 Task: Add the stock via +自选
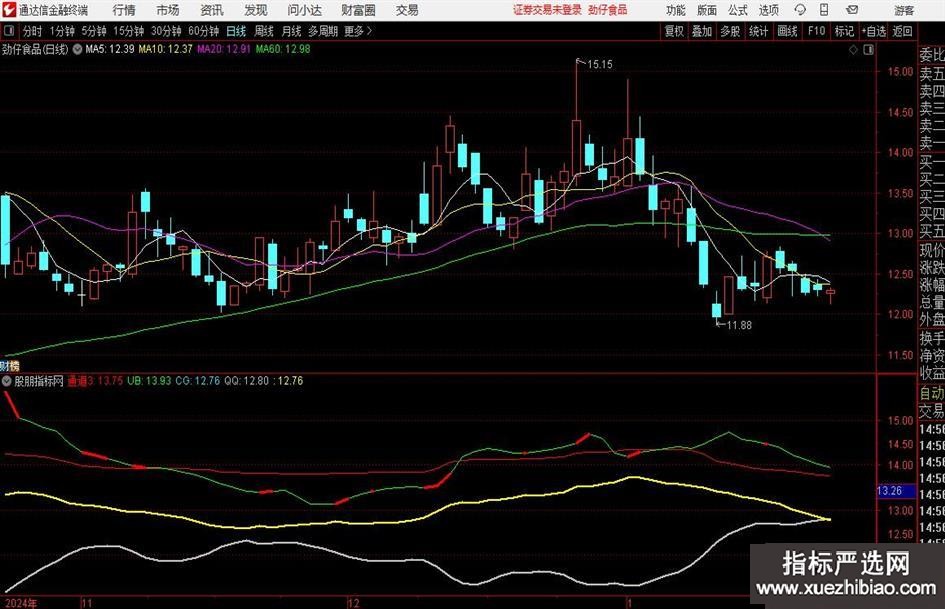click(x=873, y=31)
